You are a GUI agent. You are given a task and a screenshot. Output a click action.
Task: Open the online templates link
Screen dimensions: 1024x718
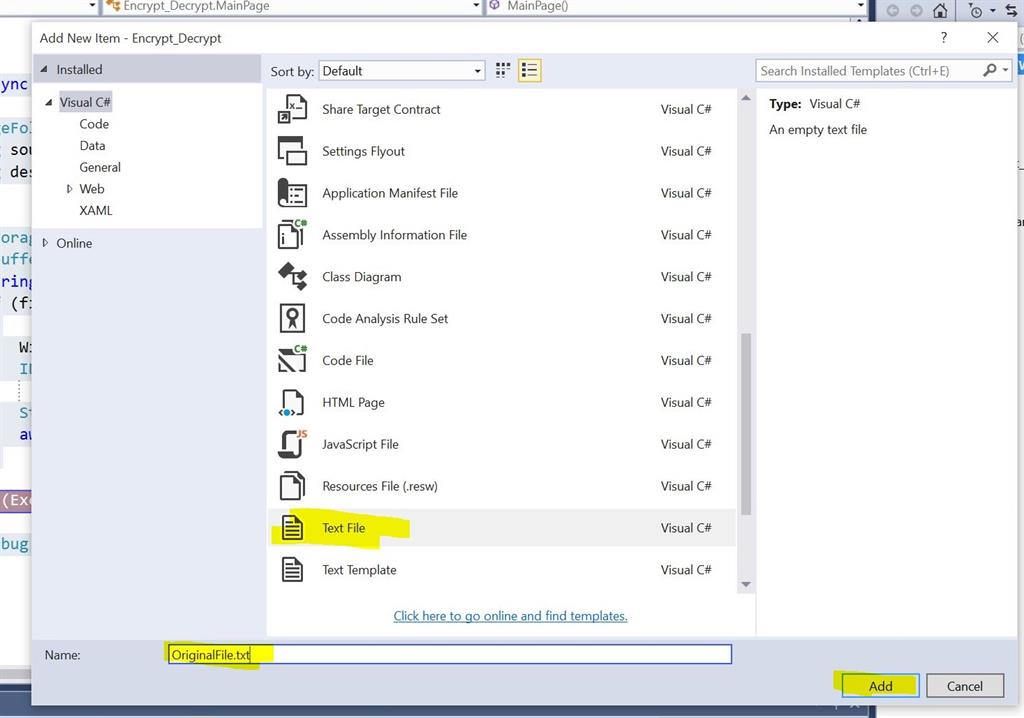(x=510, y=615)
